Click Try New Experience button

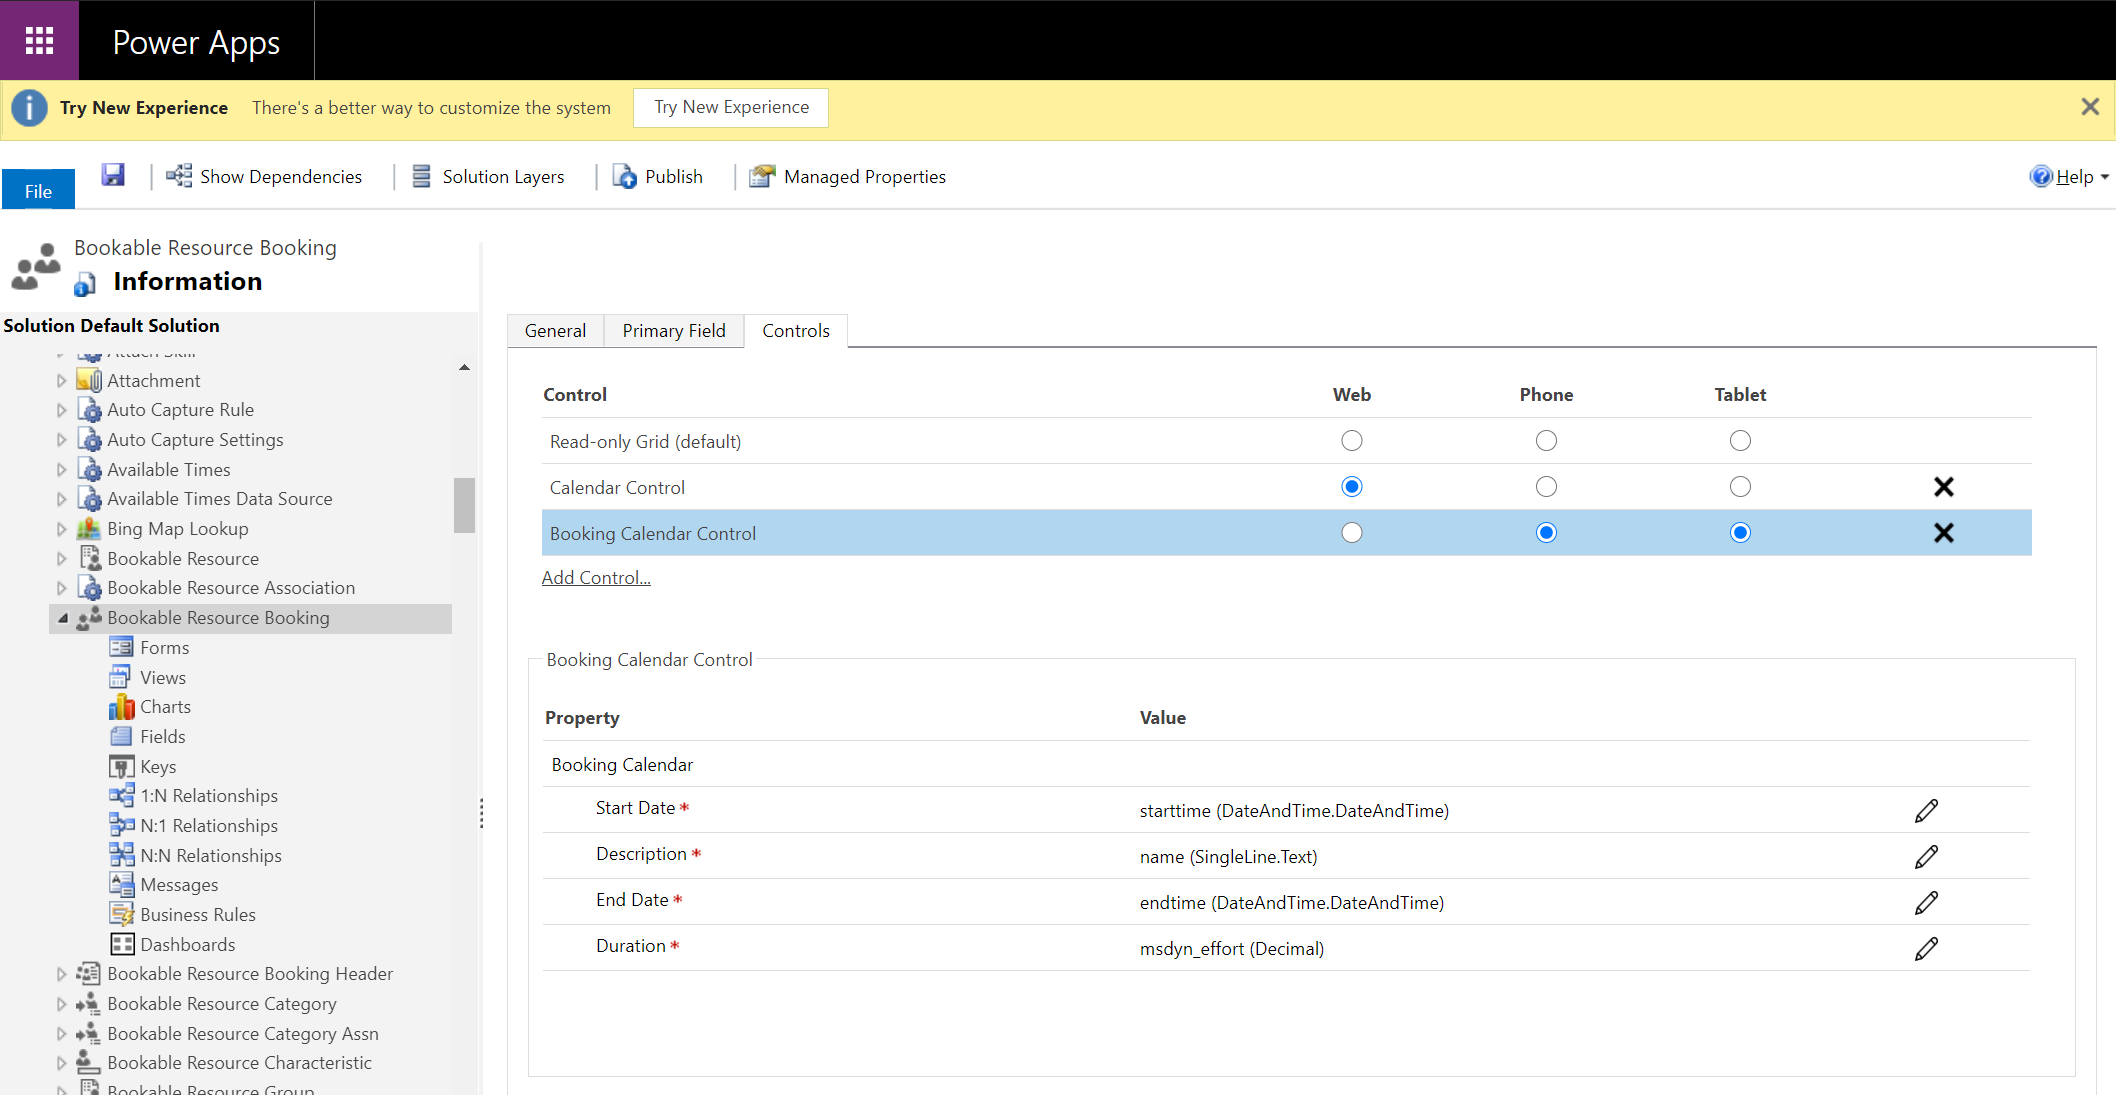[x=730, y=108]
